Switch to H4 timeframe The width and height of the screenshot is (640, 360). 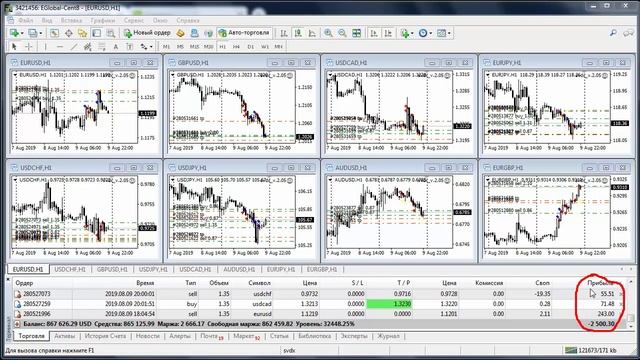click(x=236, y=47)
